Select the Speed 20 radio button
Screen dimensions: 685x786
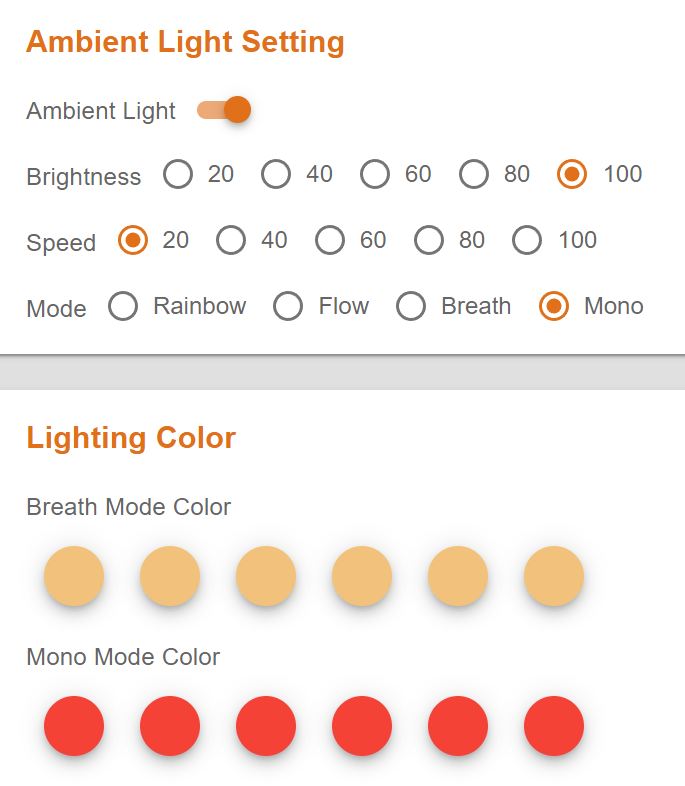pos(133,241)
